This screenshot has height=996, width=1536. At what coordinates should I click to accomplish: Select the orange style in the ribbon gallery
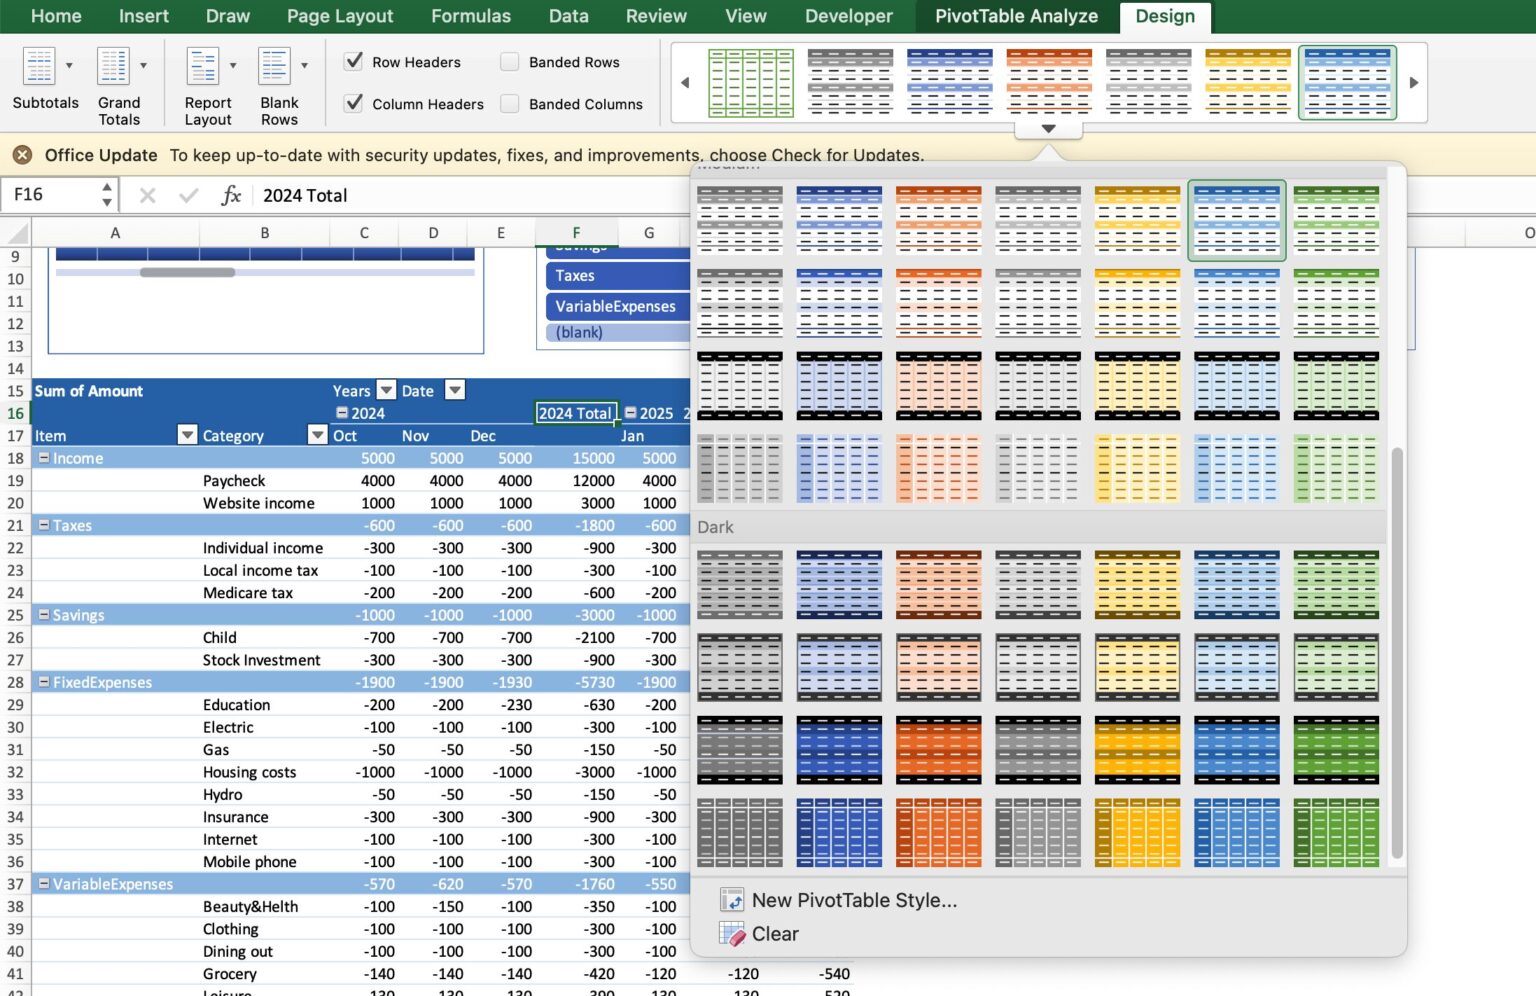coord(1049,83)
